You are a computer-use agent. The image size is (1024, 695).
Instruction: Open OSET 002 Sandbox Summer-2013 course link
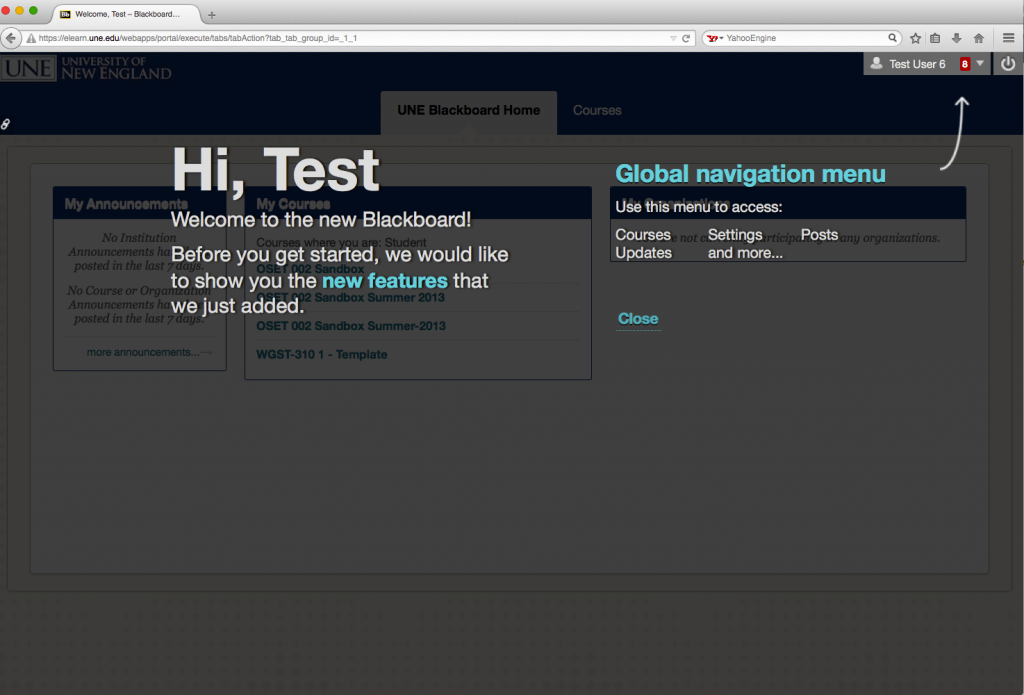(351, 326)
